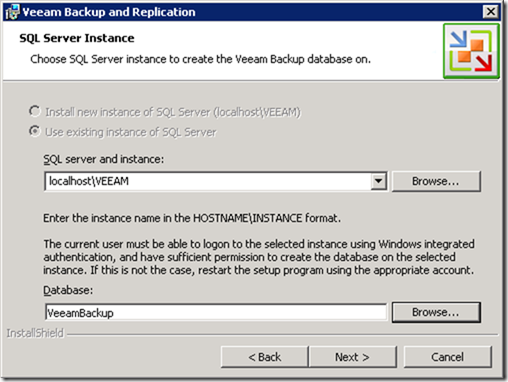The width and height of the screenshot is (508, 382).
Task: Click the Windows integrated authentication note
Action: (x=259, y=257)
